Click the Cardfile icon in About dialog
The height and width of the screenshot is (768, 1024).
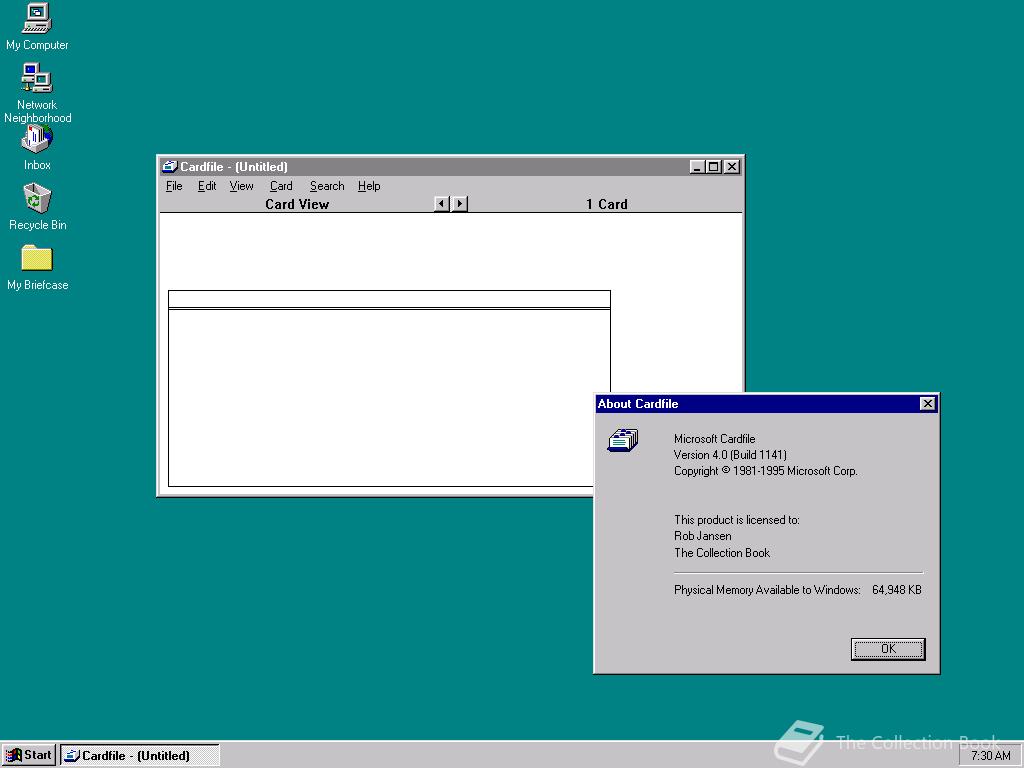pos(623,440)
